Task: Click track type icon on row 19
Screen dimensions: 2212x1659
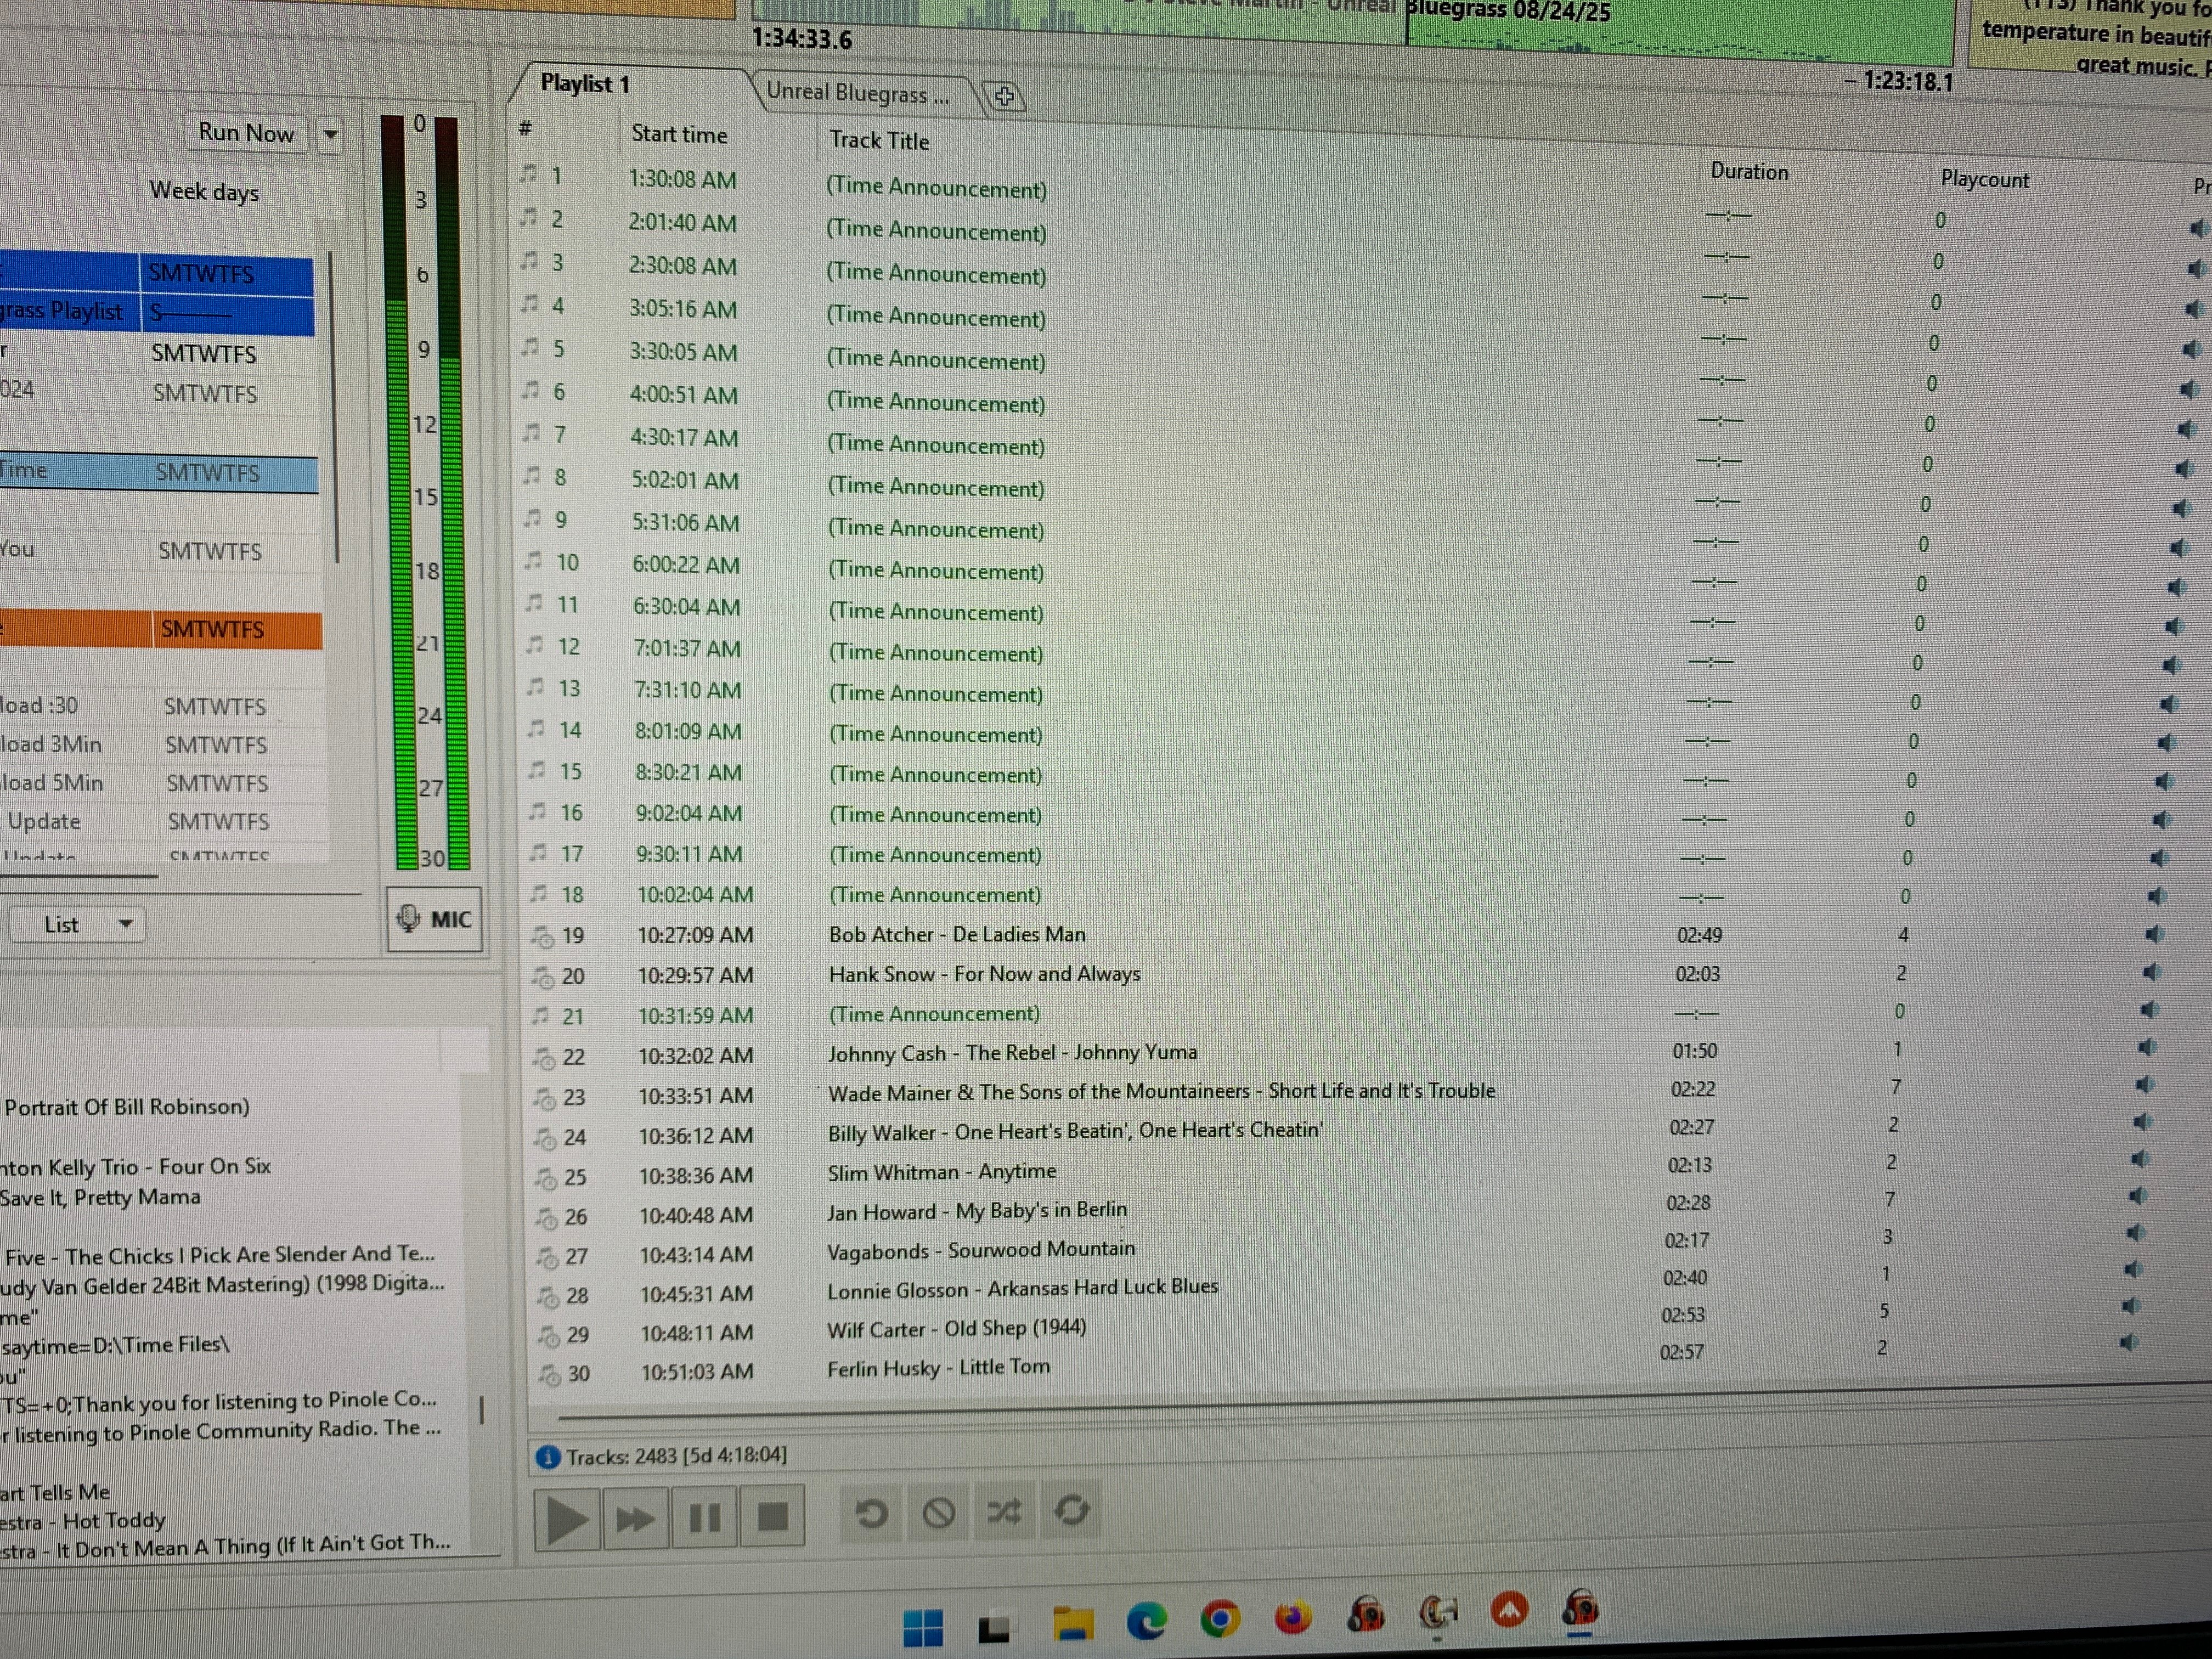Action: pyautogui.click(x=543, y=937)
